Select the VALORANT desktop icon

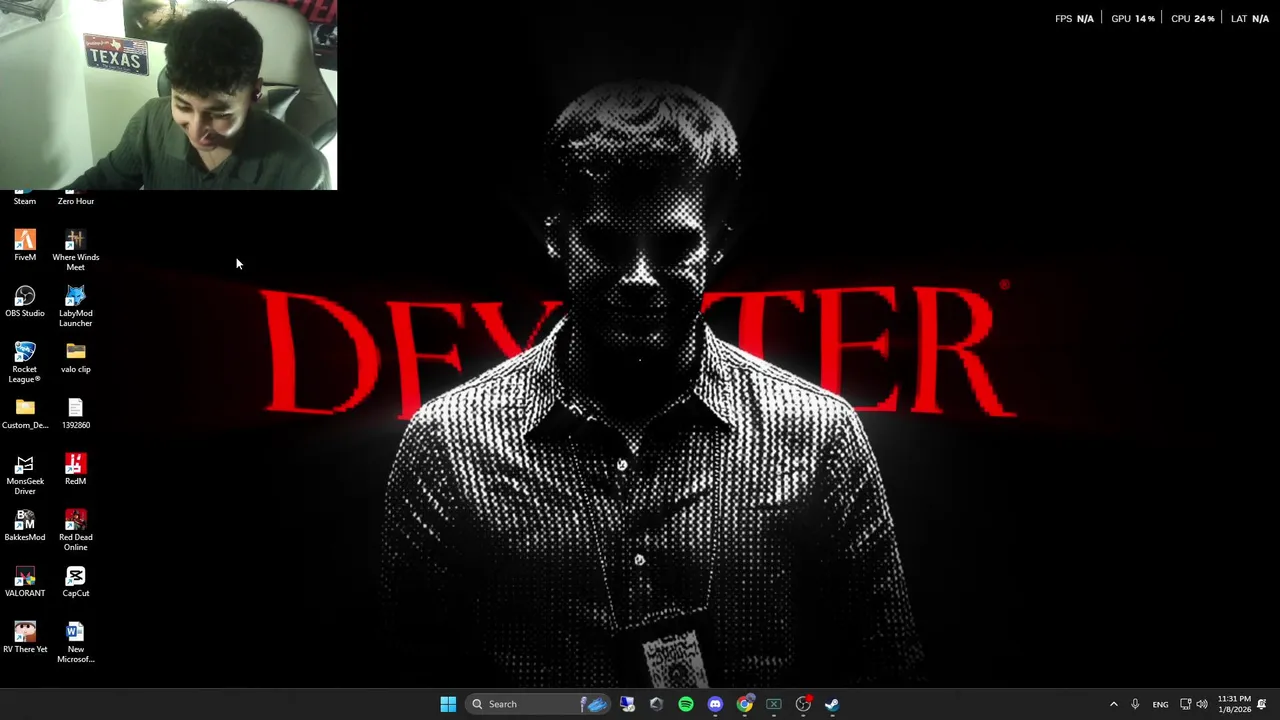point(25,582)
